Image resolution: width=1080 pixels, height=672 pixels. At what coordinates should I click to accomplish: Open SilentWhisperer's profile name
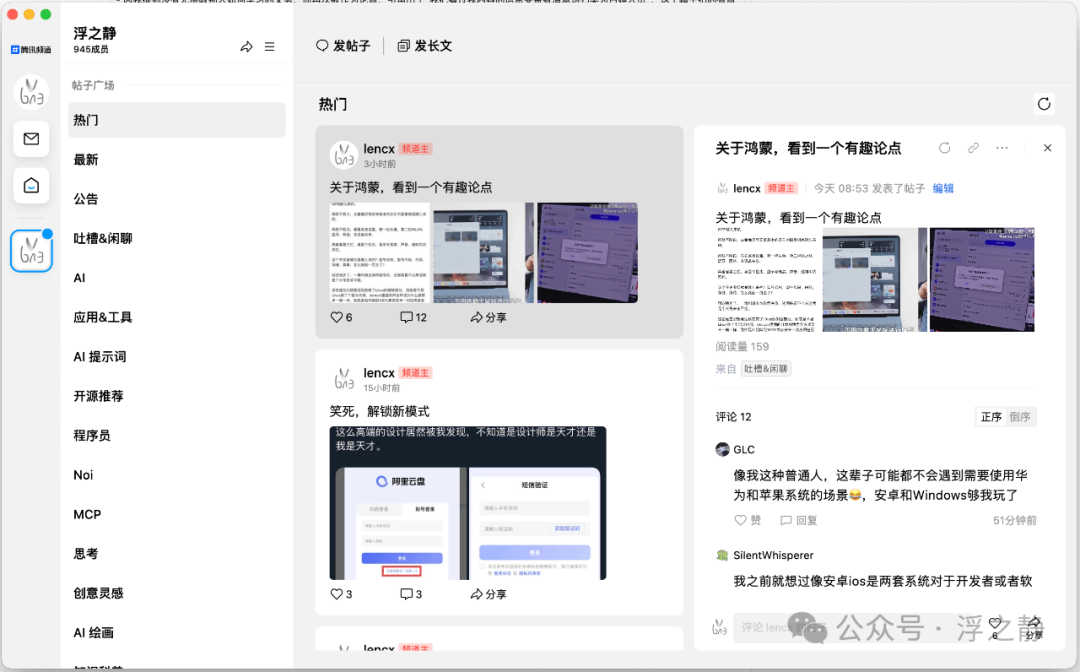coord(773,555)
